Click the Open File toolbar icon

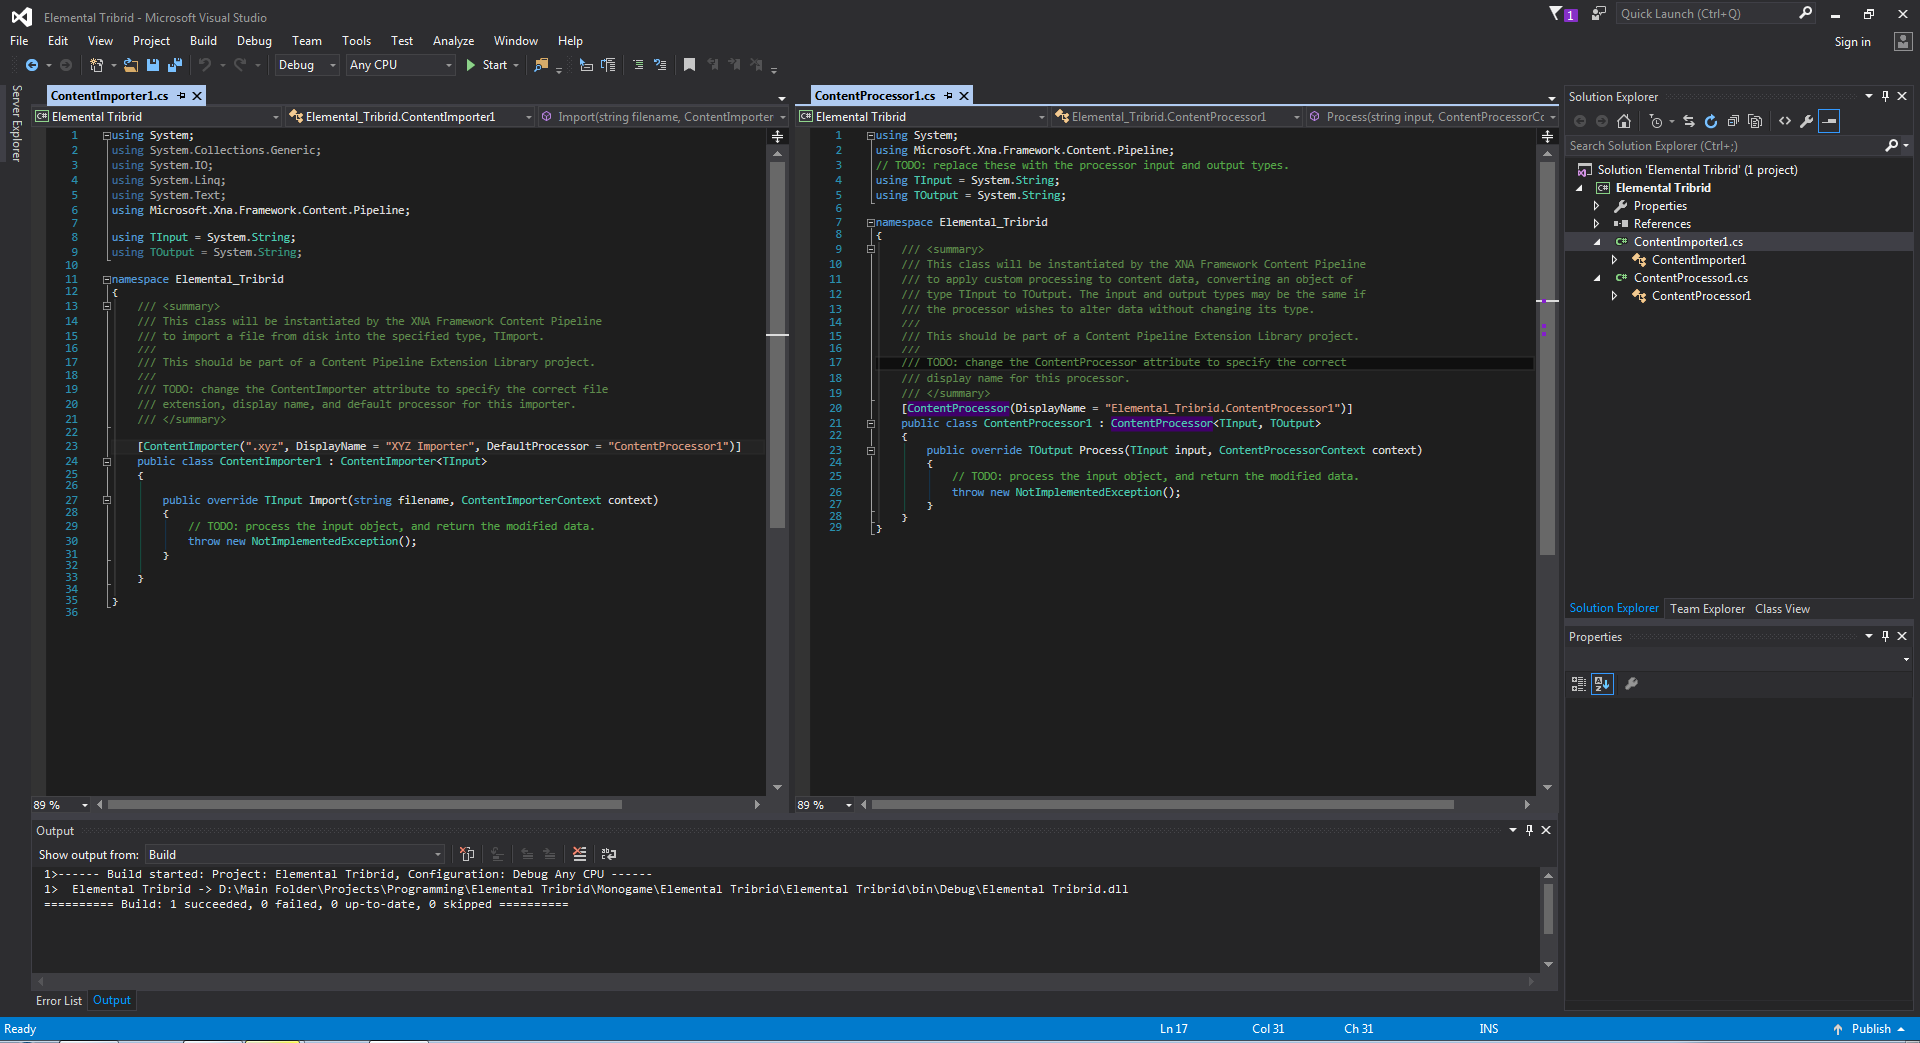(x=131, y=65)
